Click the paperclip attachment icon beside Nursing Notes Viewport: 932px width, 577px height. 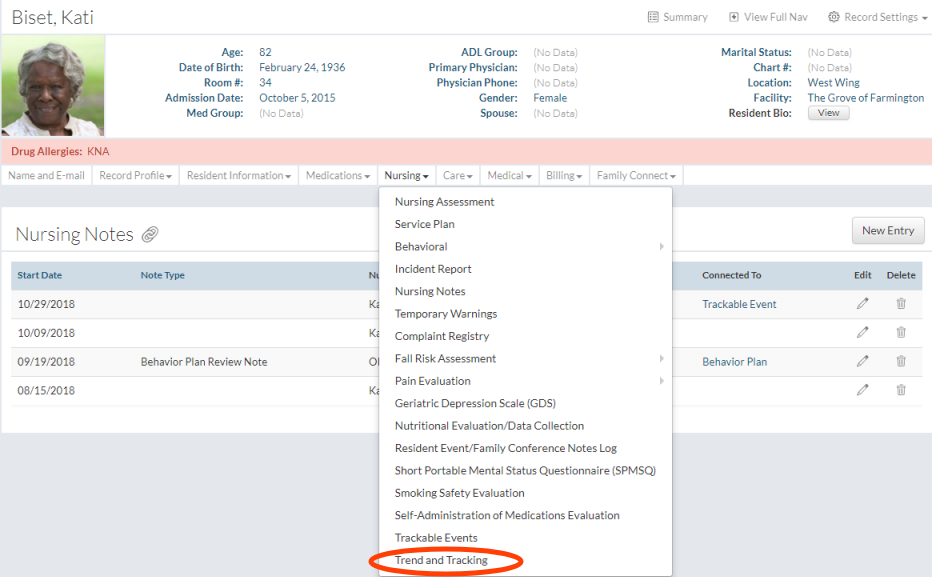pyautogui.click(x=150, y=235)
